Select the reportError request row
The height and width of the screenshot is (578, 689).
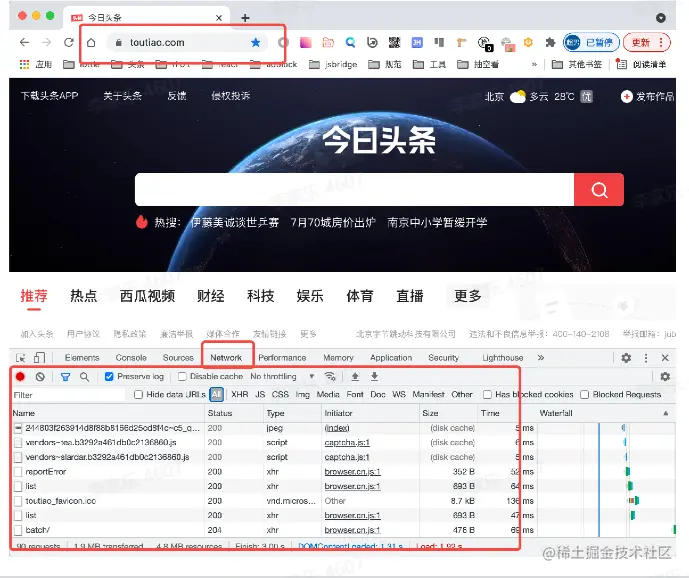(275, 472)
